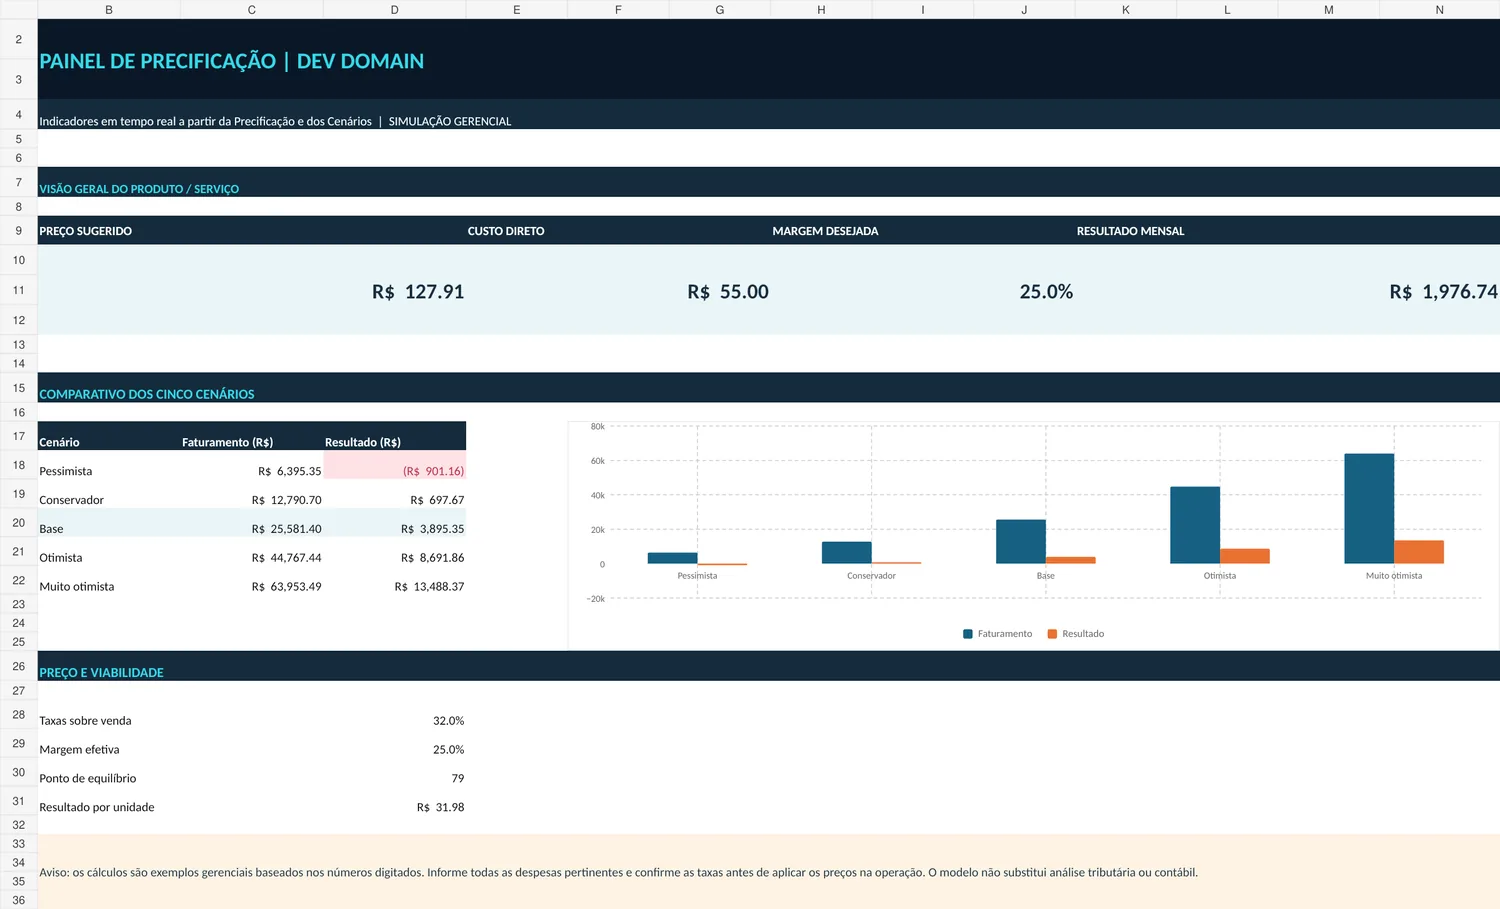The width and height of the screenshot is (1500, 909).
Task: Select the Resultado por unidade label
Action: (x=97, y=808)
